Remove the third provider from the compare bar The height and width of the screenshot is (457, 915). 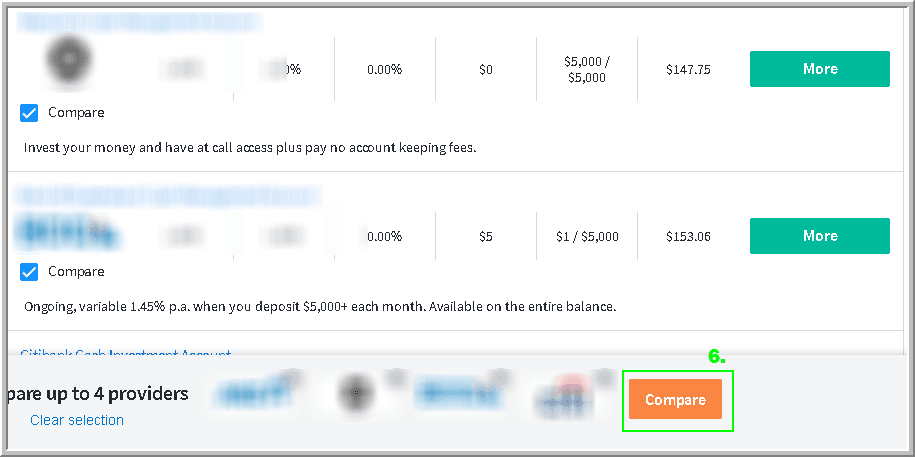click(501, 378)
